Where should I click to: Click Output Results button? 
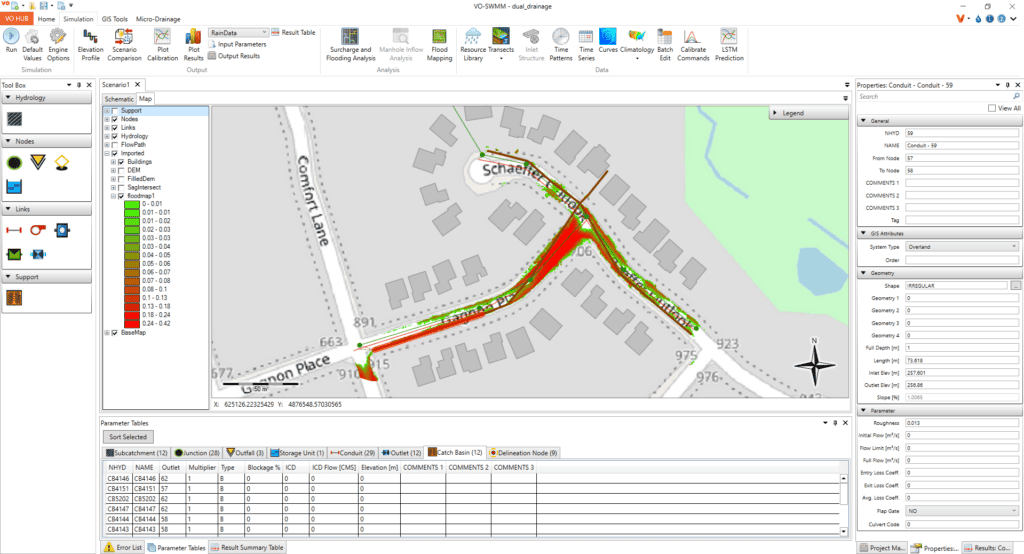pos(234,56)
